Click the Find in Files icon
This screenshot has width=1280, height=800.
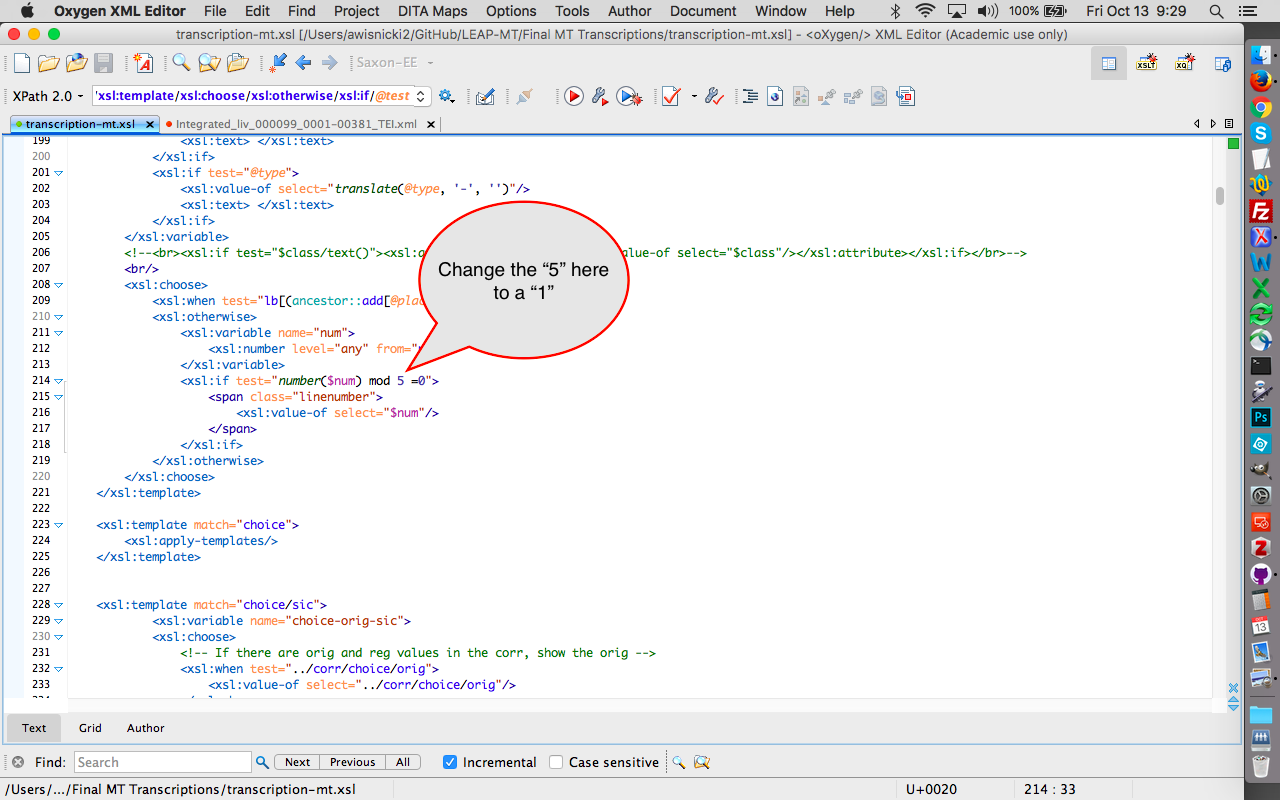click(x=208, y=63)
